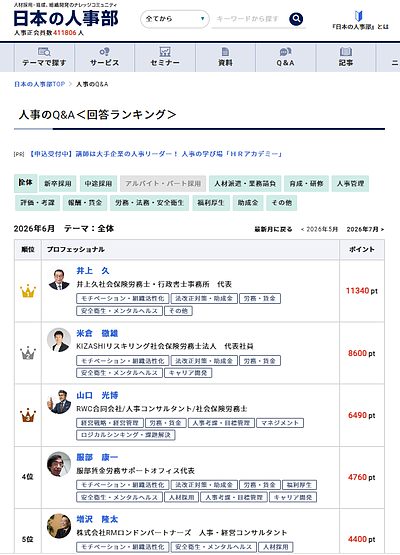The image size is (400, 555).
Task: Open テーマで探す navigation icon
Action: tap(44, 52)
